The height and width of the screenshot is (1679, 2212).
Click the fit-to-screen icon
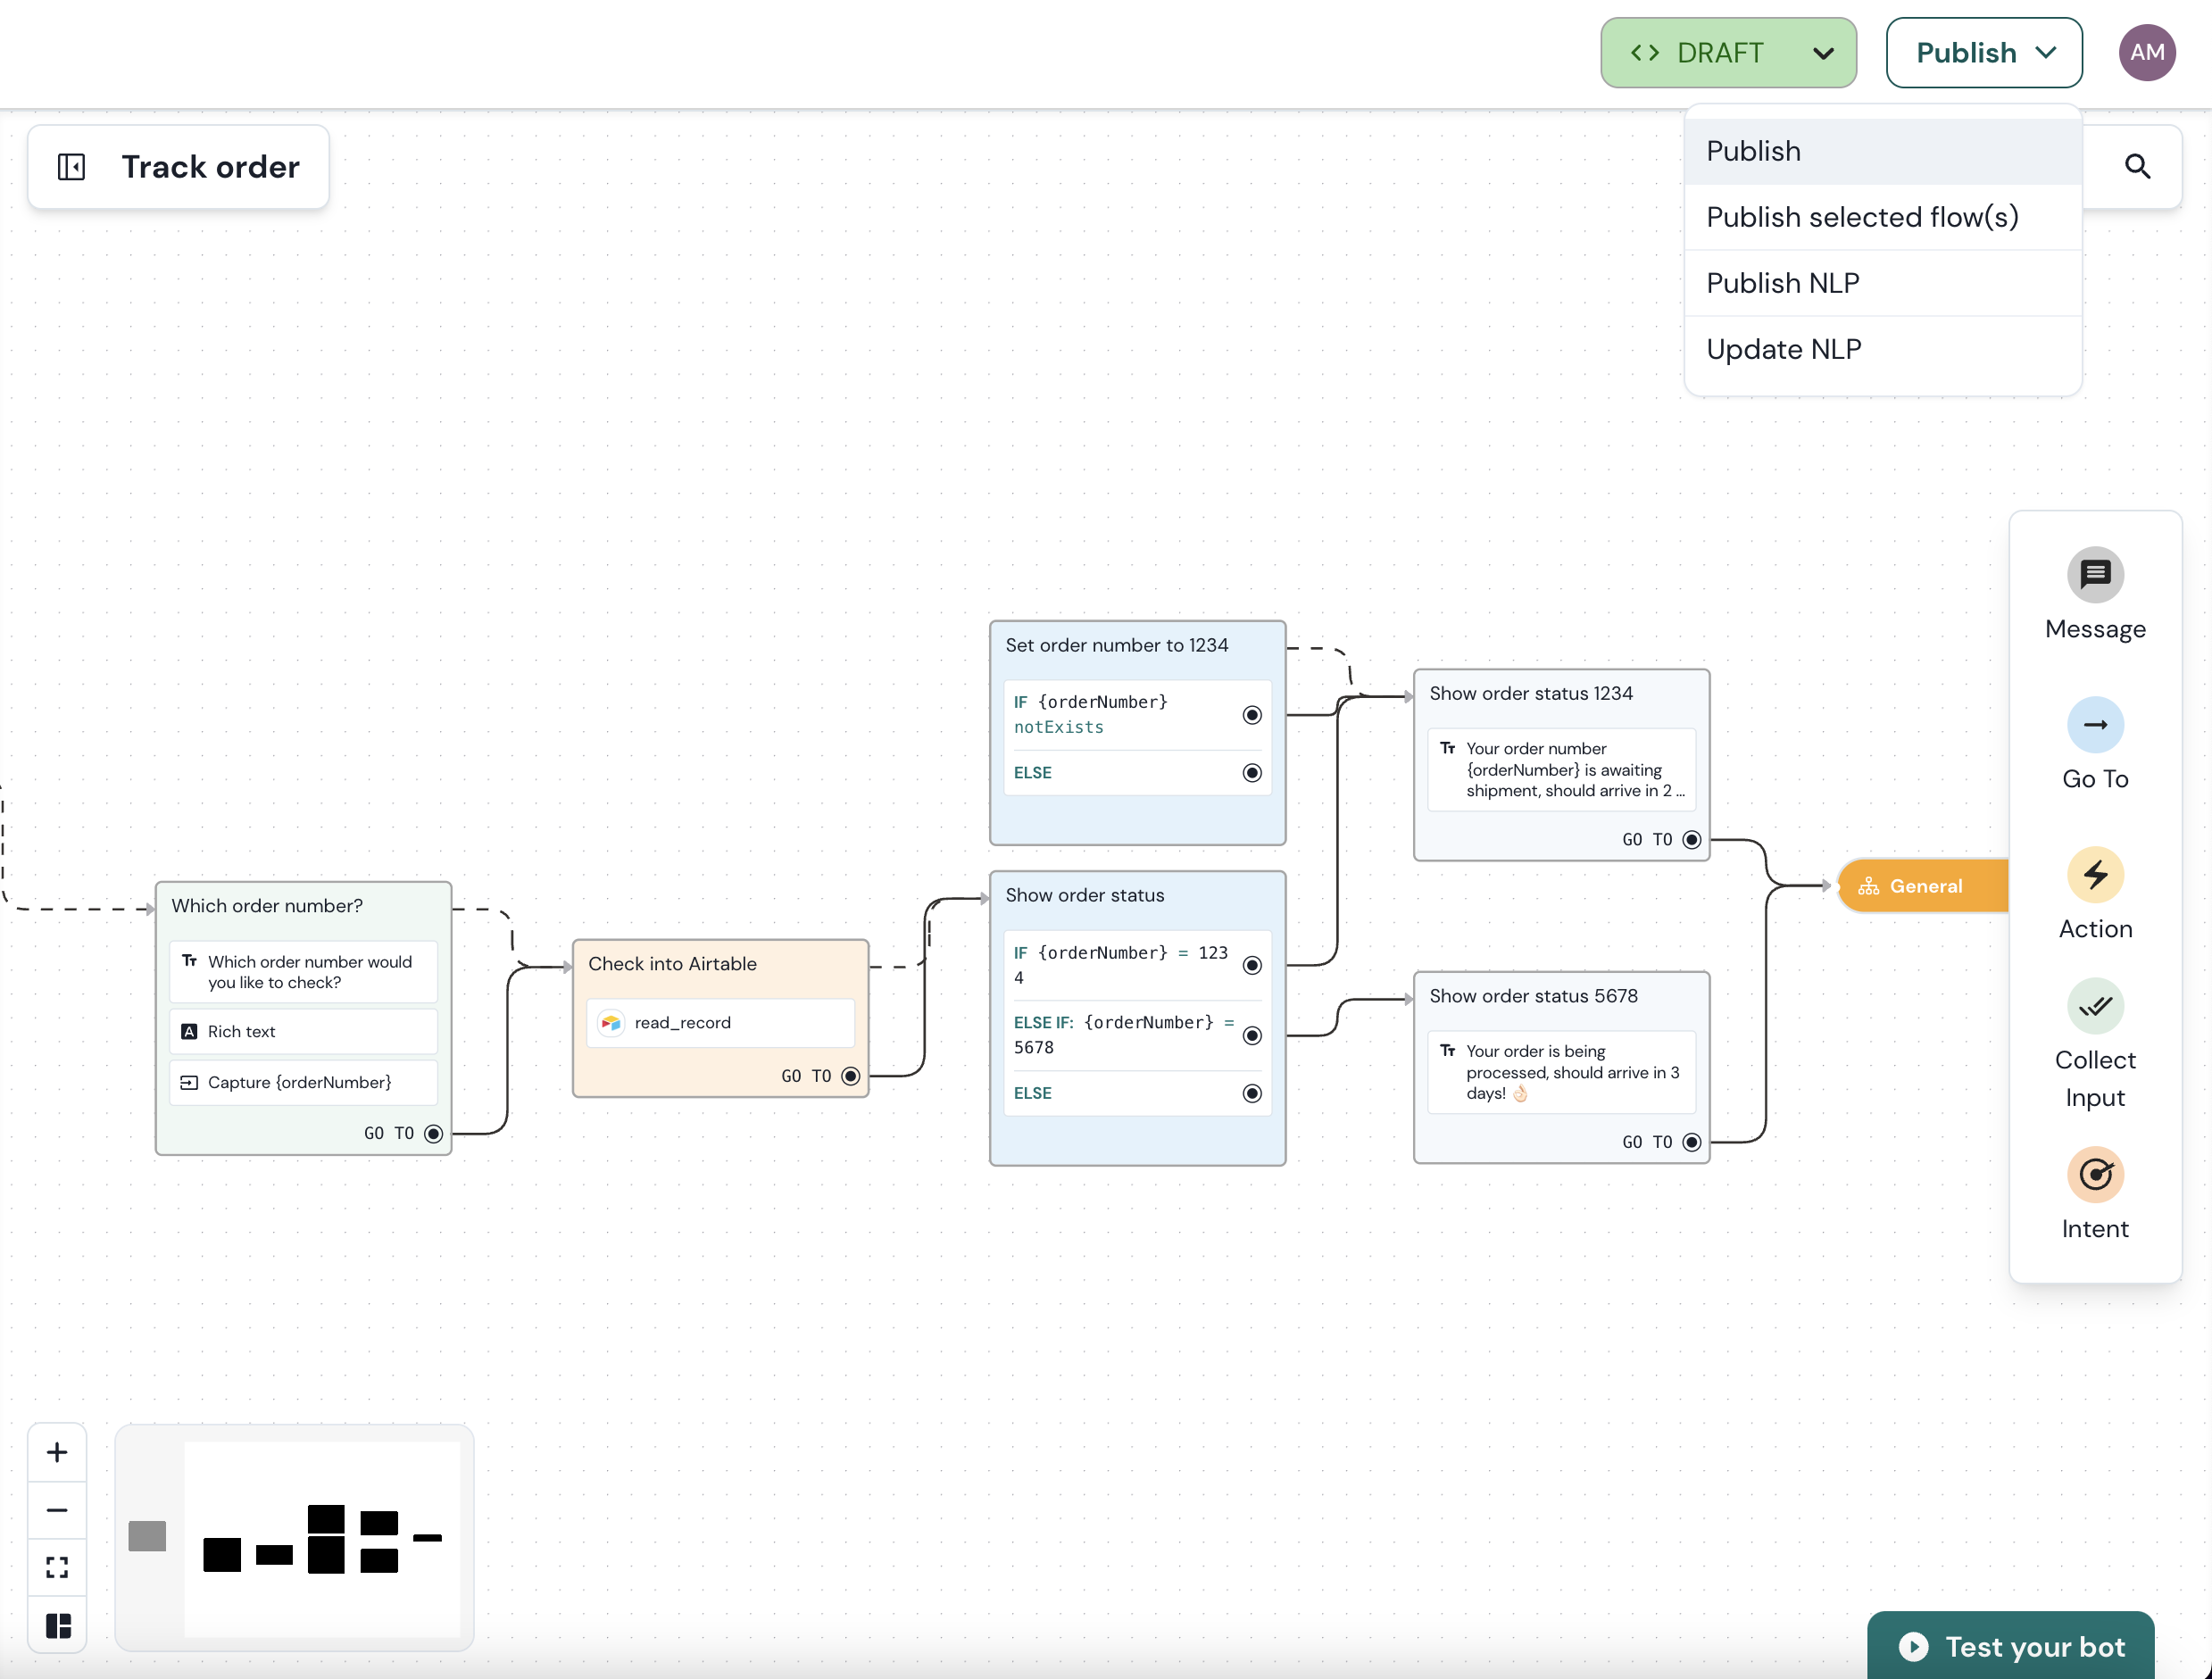[57, 1567]
